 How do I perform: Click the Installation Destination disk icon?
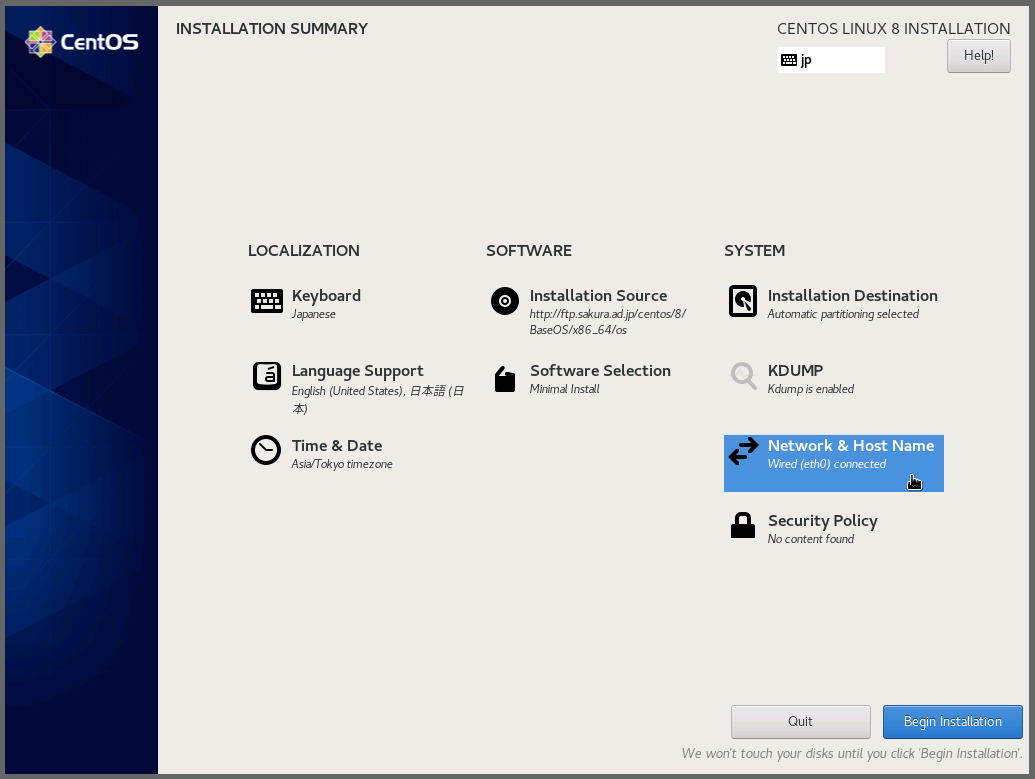(x=743, y=301)
